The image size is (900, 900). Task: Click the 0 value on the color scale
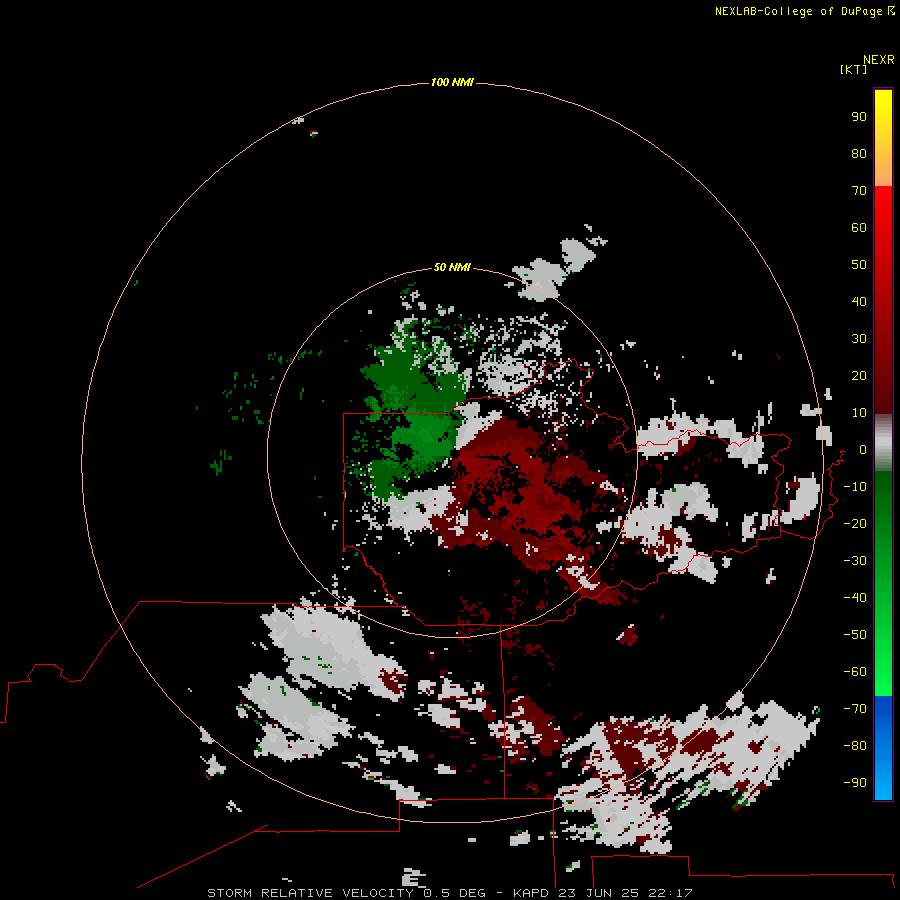(863, 450)
